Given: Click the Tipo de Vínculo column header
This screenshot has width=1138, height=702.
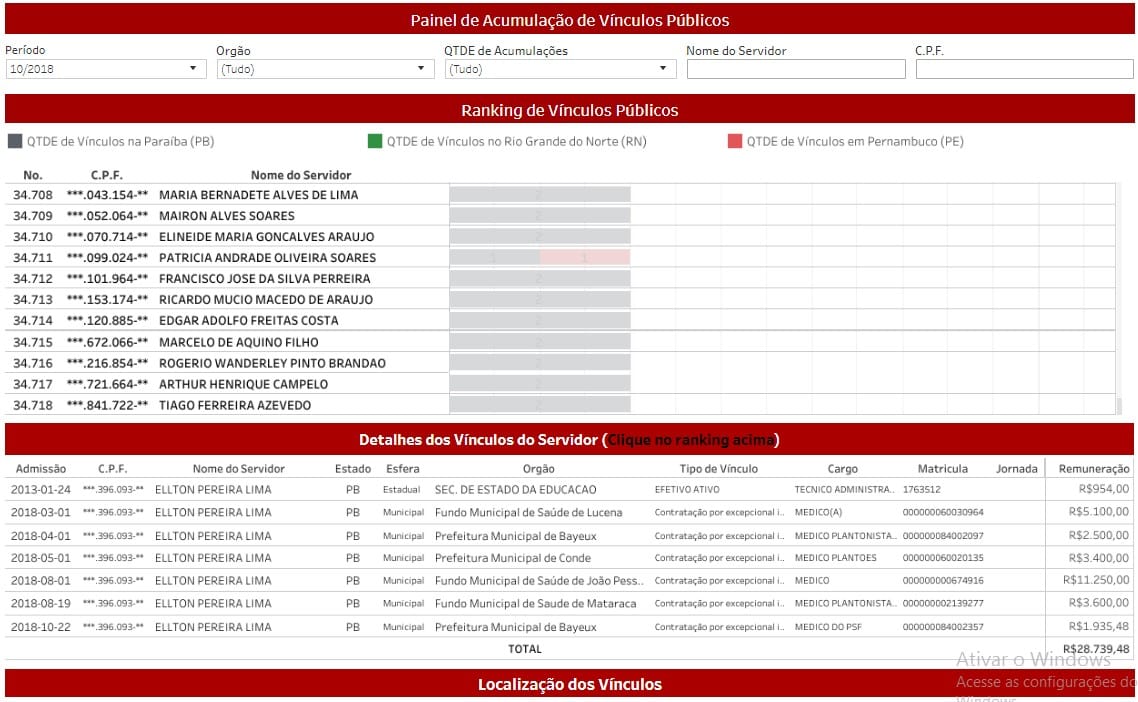Looking at the screenshot, I should [x=718, y=469].
